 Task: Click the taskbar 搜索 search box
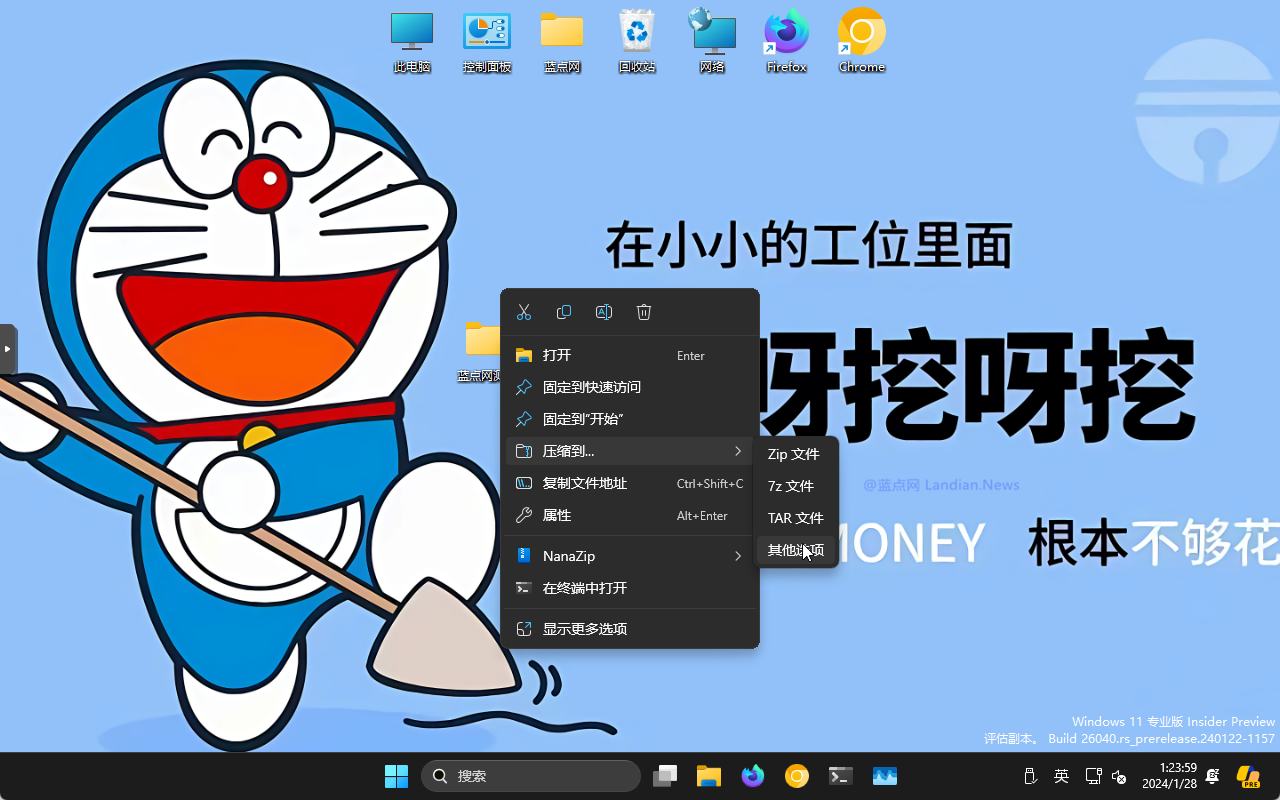(531, 776)
